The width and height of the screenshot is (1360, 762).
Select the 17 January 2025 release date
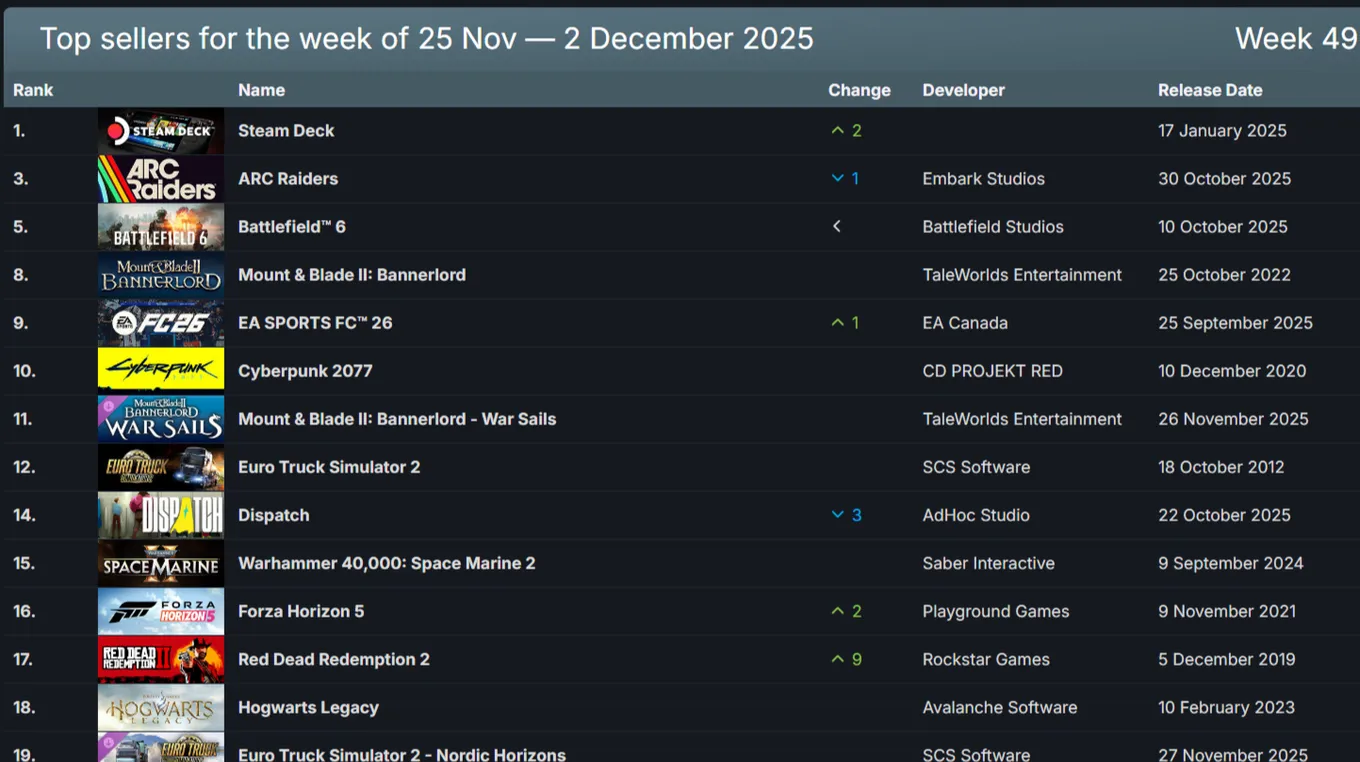(1222, 131)
